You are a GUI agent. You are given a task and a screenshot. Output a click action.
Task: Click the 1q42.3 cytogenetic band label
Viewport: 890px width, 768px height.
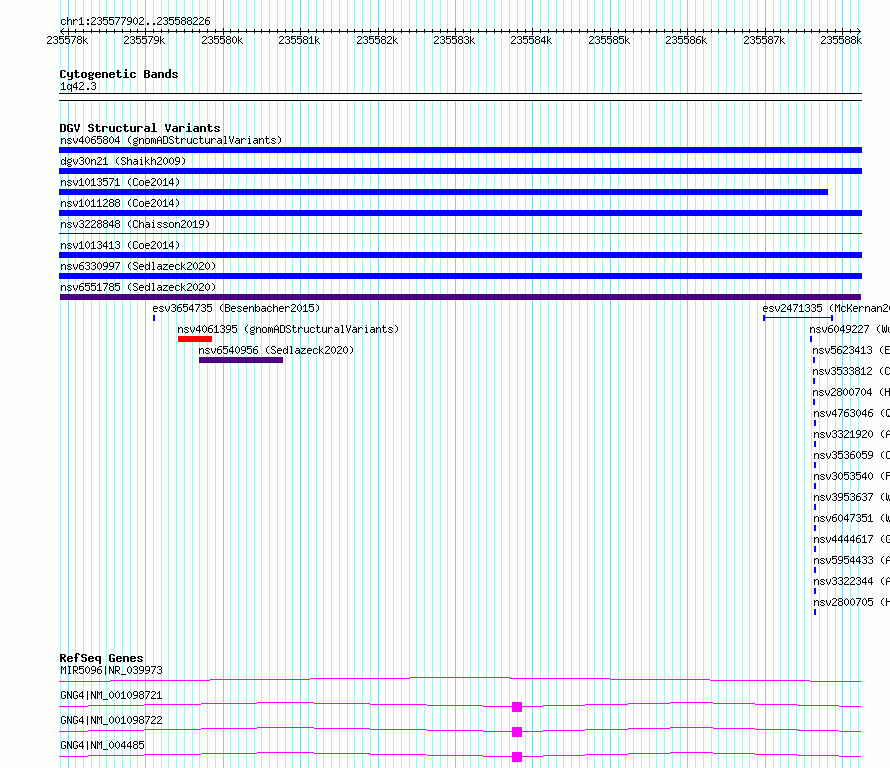click(78, 87)
